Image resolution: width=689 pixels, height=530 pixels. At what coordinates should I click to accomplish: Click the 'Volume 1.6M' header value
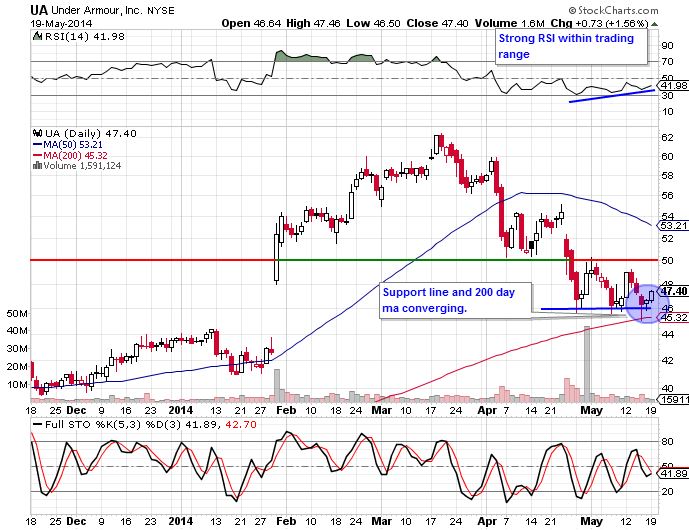[x=510, y=23]
